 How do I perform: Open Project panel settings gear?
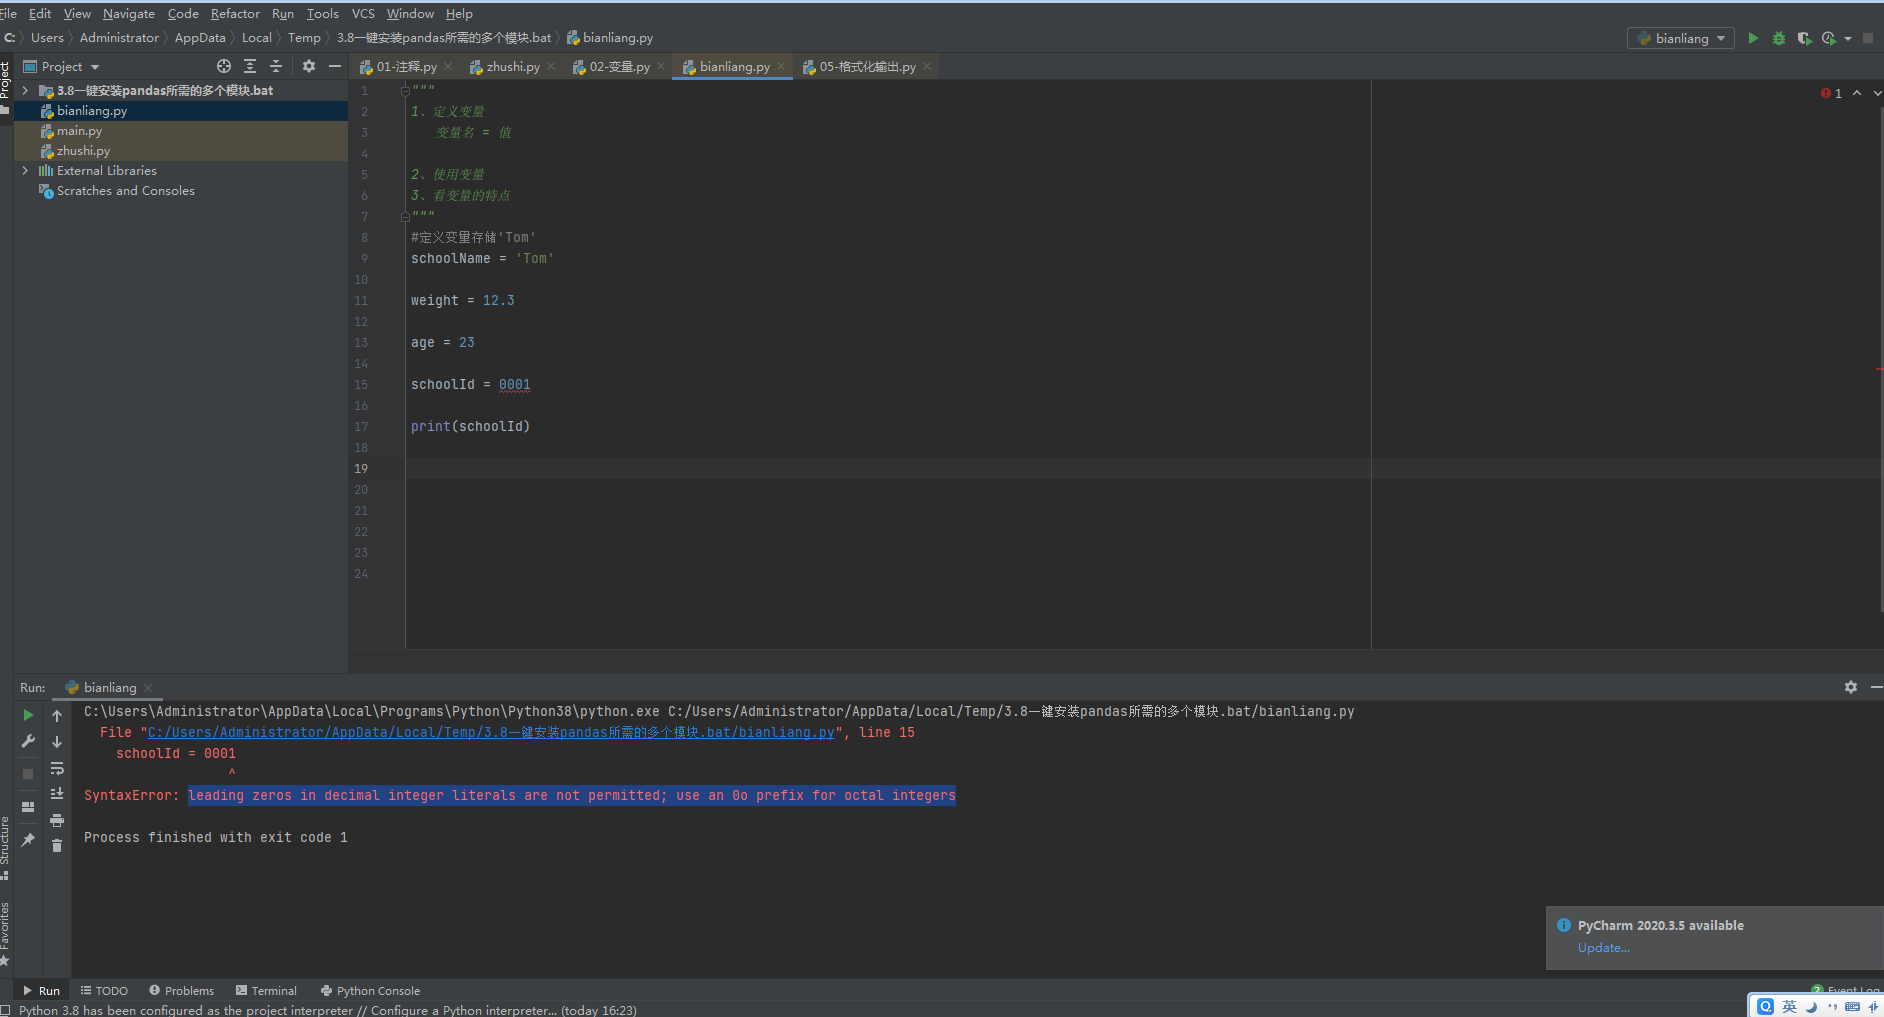(309, 66)
